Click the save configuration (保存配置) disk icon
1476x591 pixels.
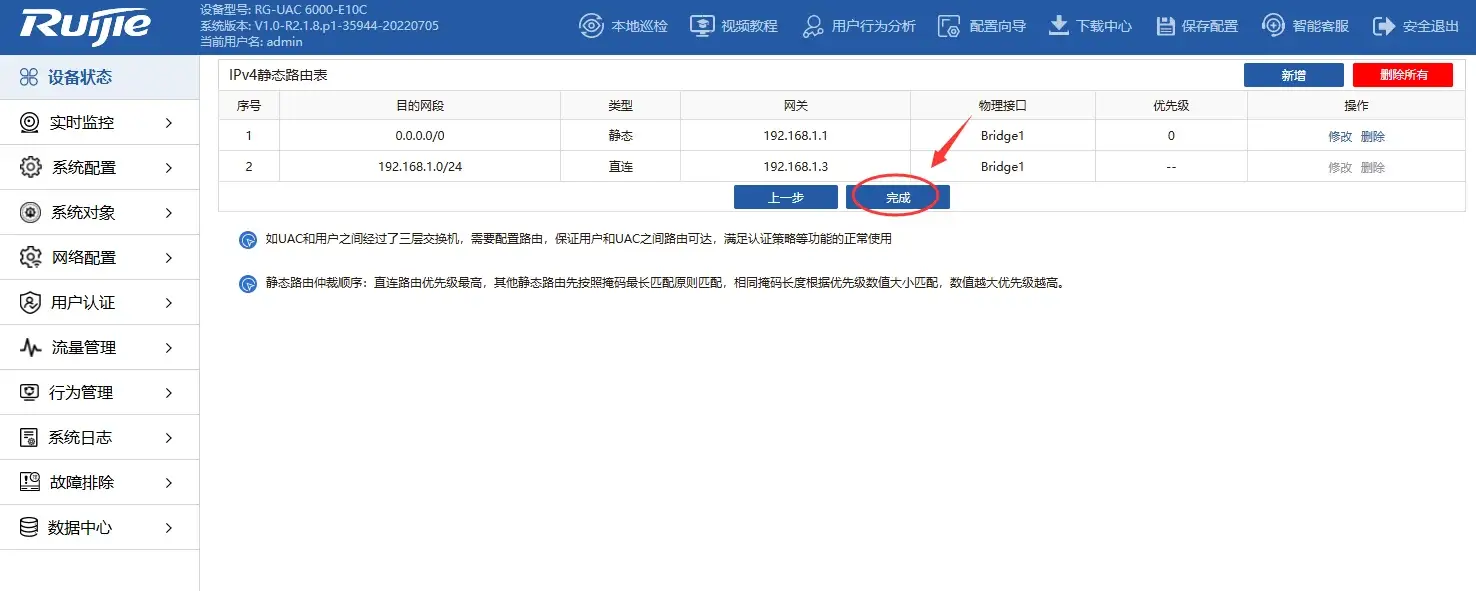click(x=1165, y=26)
